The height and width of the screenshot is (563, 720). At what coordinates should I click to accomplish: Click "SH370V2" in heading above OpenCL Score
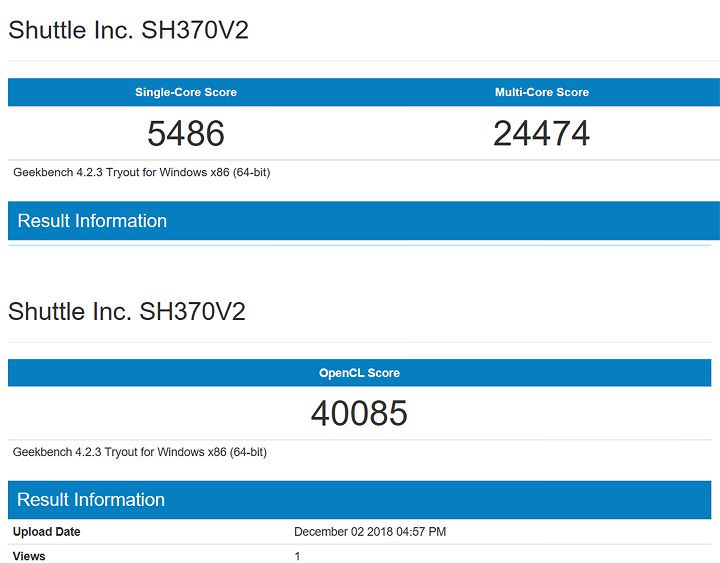click(x=194, y=311)
